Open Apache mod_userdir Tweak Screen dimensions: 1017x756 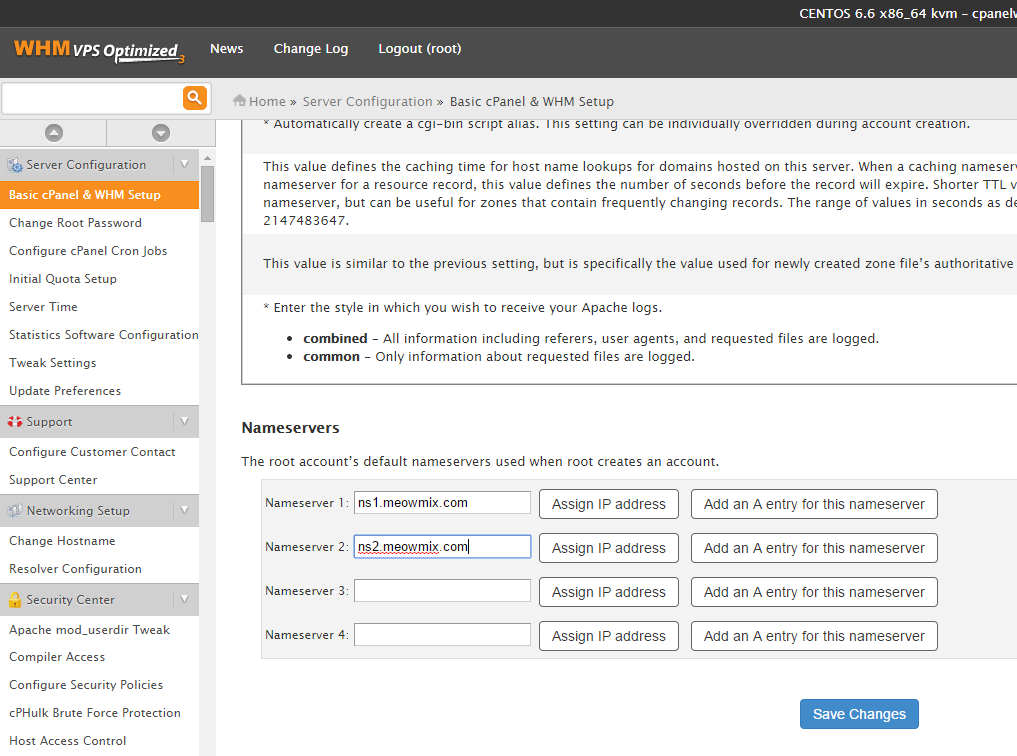pos(90,630)
